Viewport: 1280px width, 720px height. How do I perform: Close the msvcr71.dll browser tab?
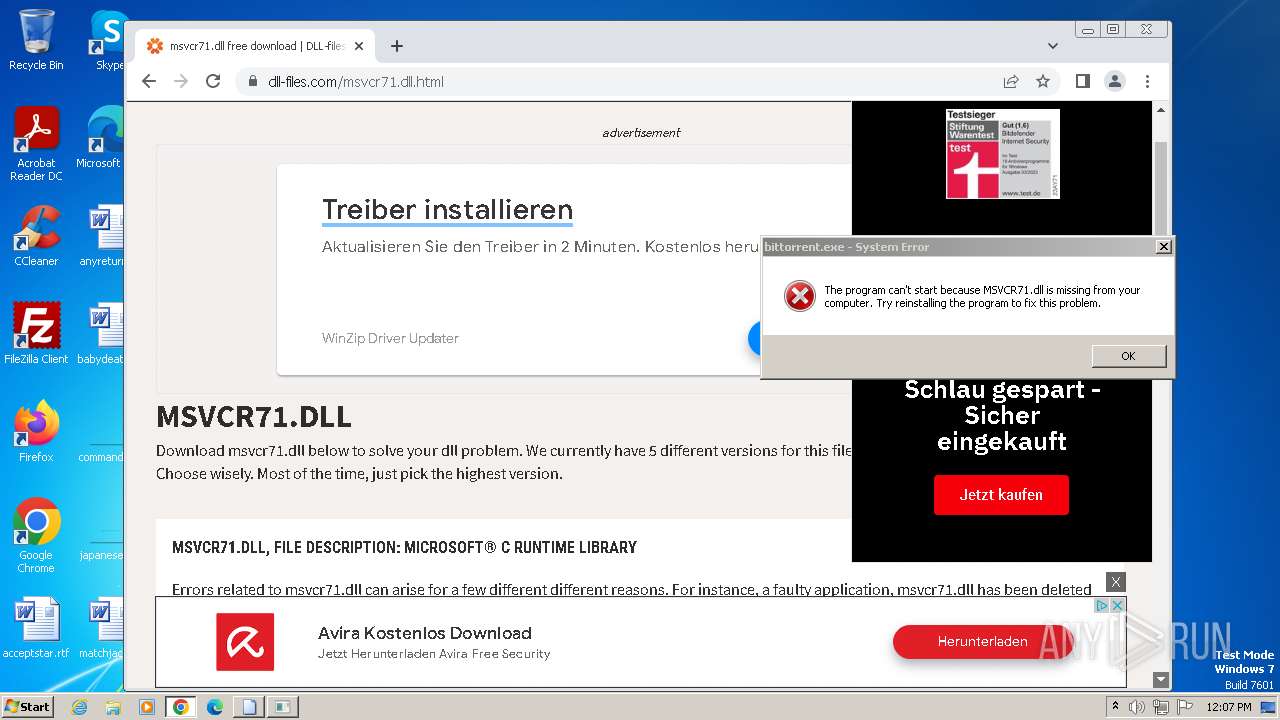tap(359, 46)
